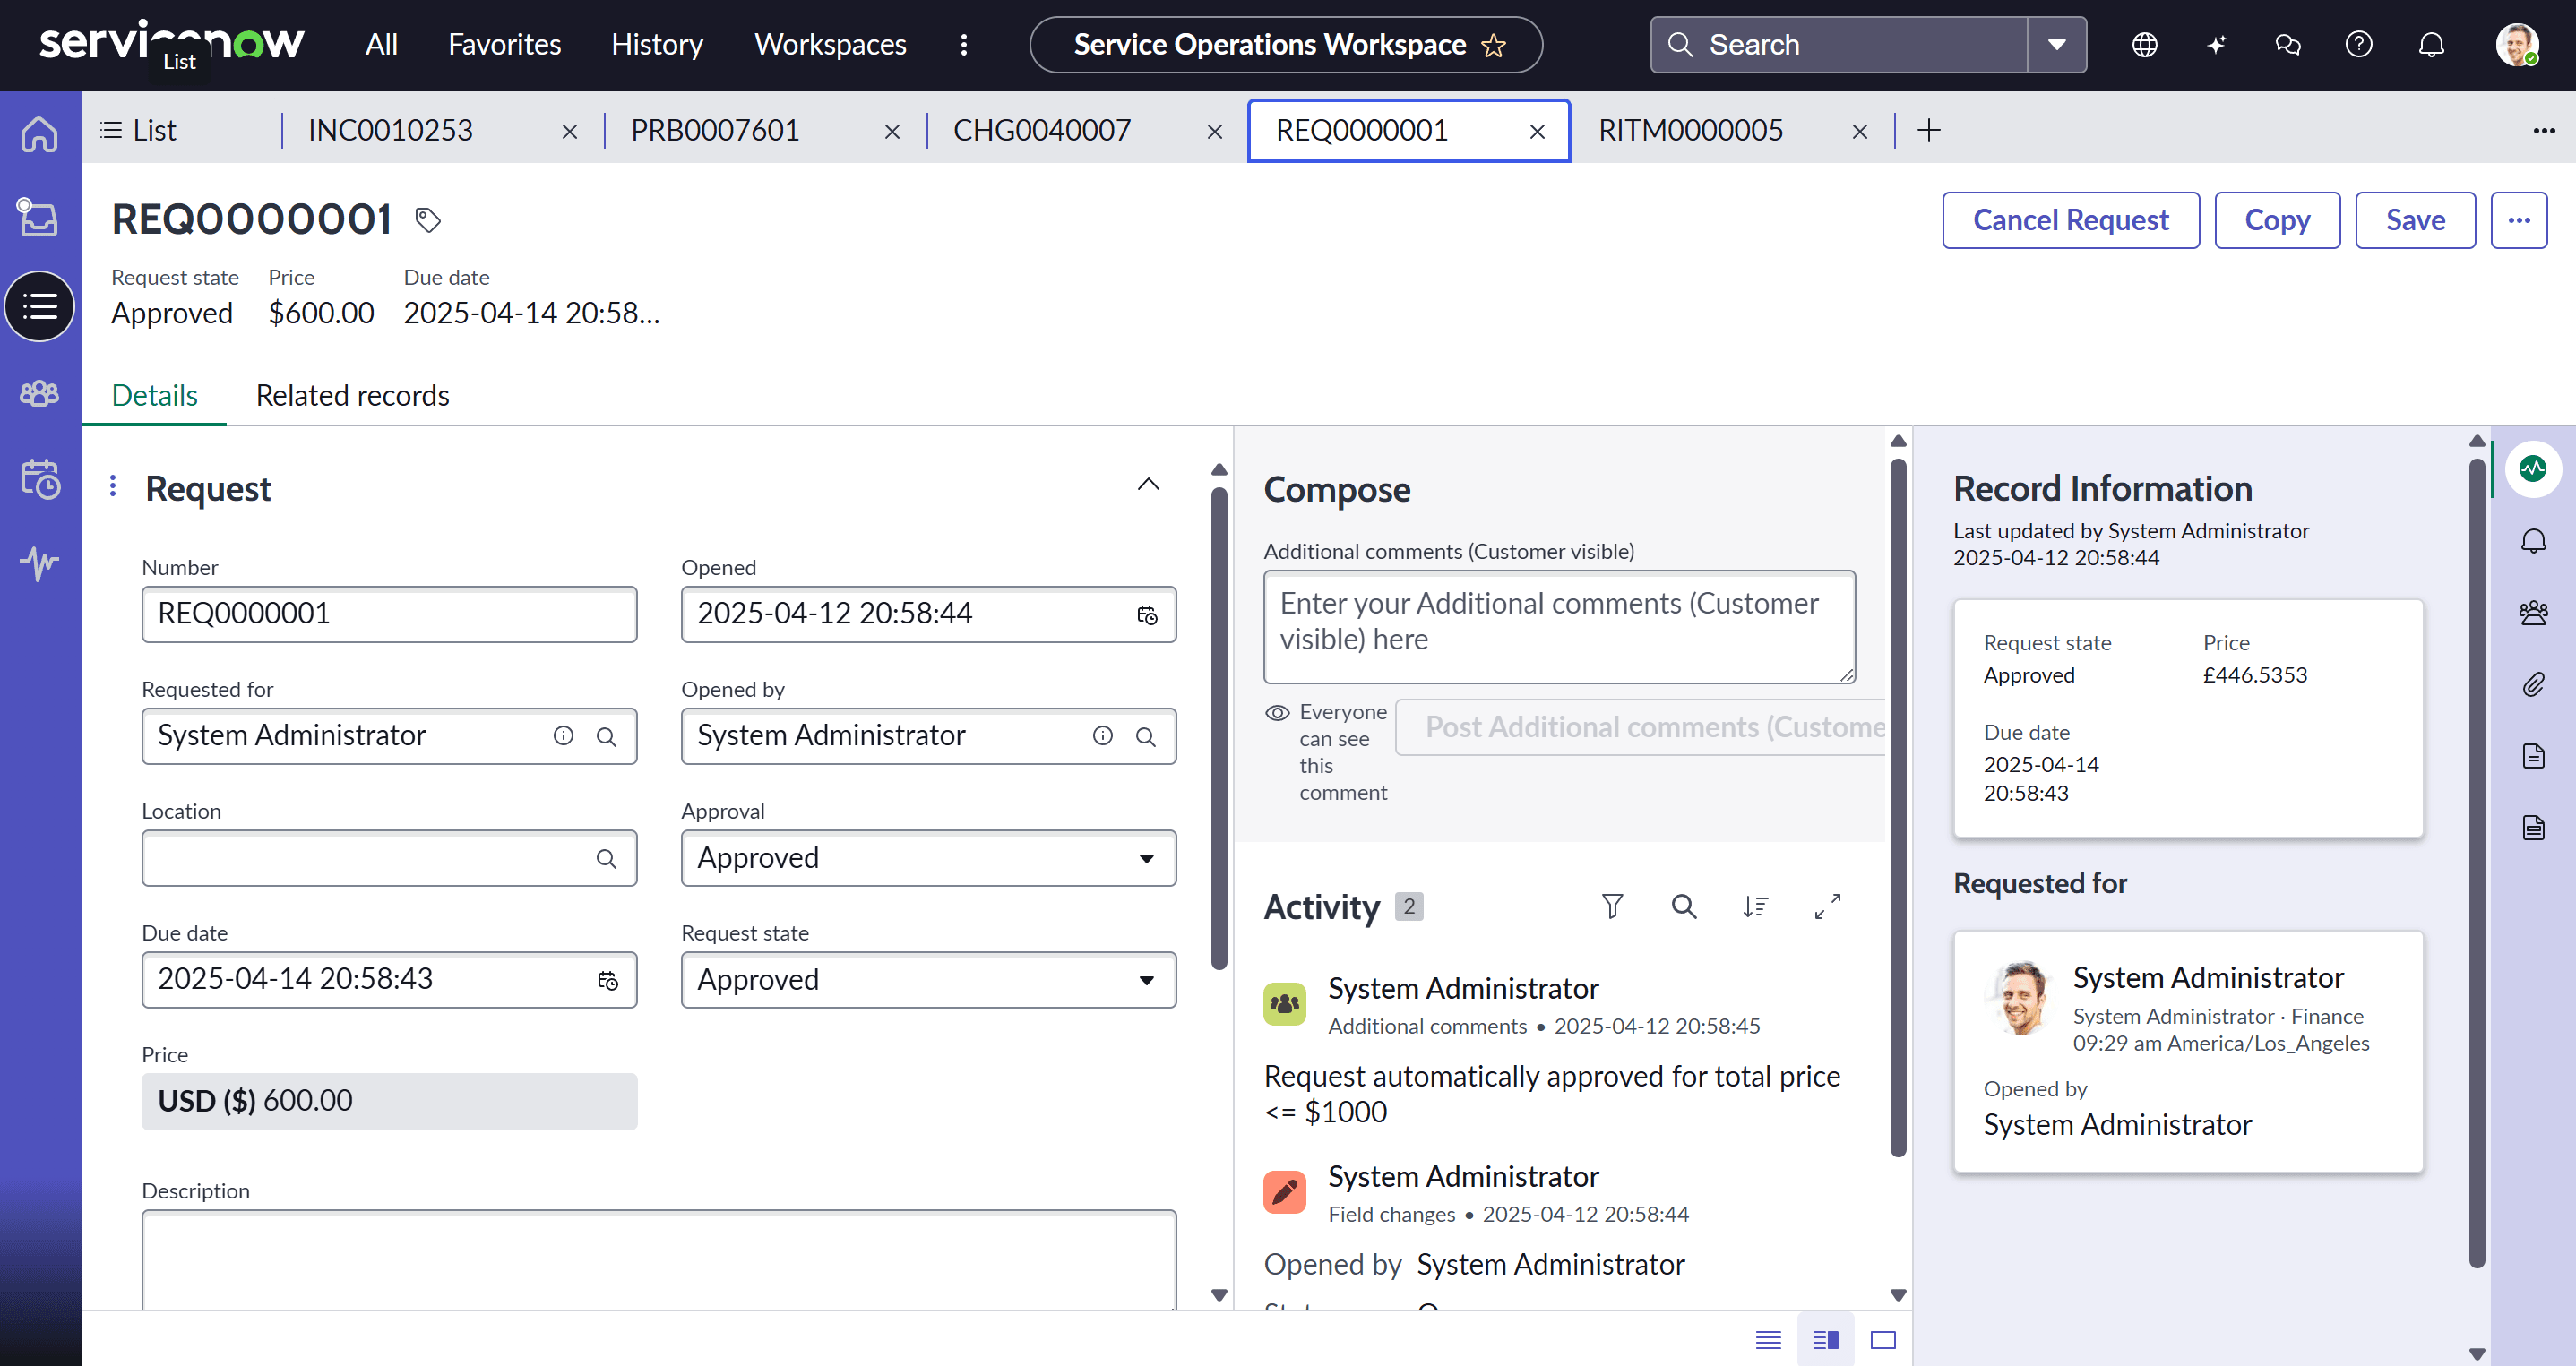Click inside the Additional comments text area
Viewport: 2576px width, 1366px height.
tap(1559, 626)
